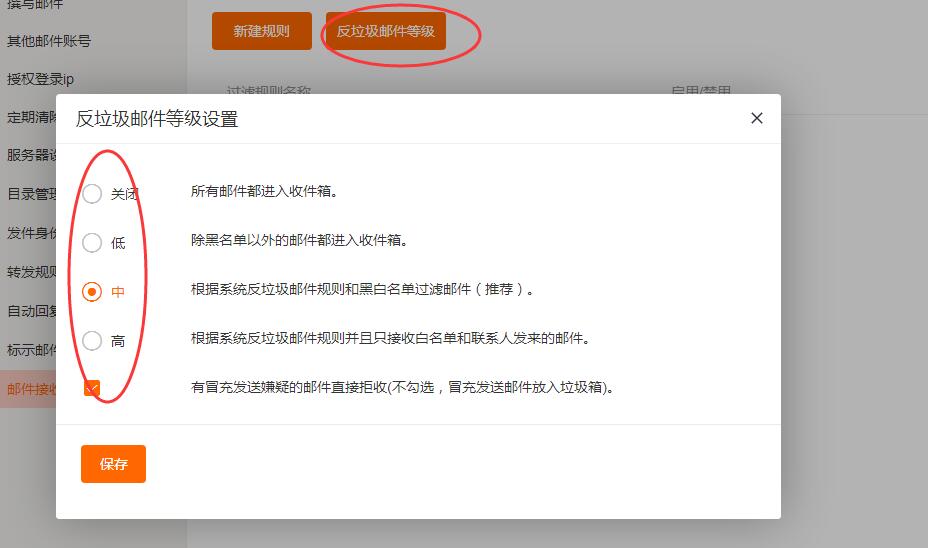Click the whitelist-and-contacts-only description text
This screenshot has width=928, height=548.
point(390,339)
